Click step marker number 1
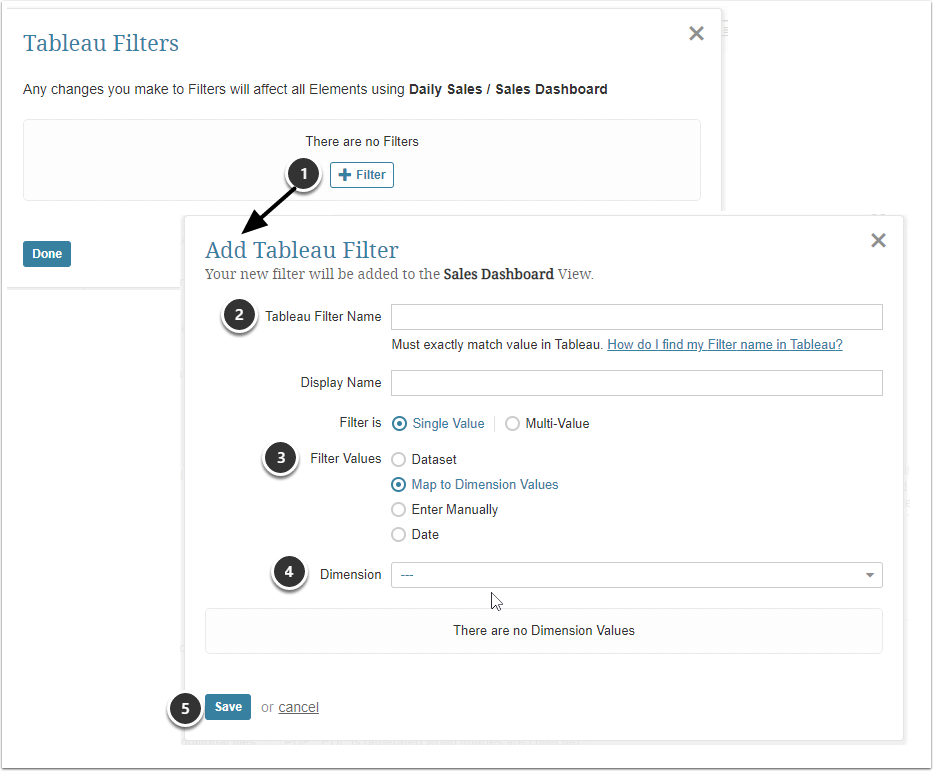933x771 pixels. 304,174
